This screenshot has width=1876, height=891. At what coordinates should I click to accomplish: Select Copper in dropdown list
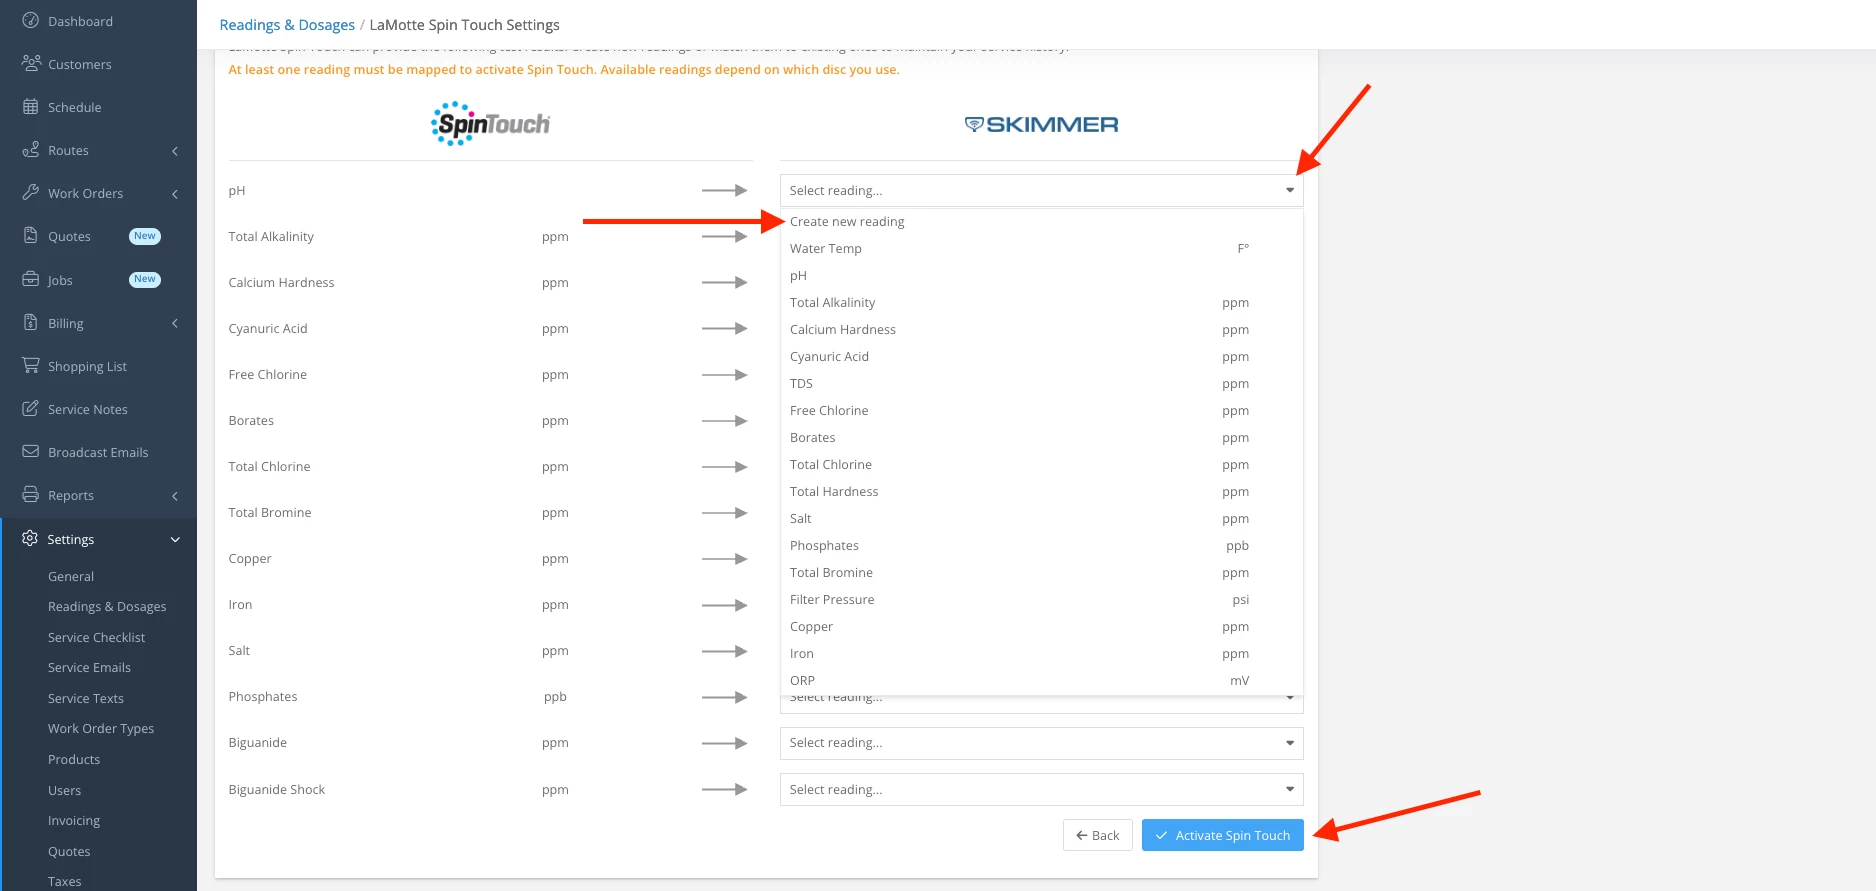(x=1041, y=627)
